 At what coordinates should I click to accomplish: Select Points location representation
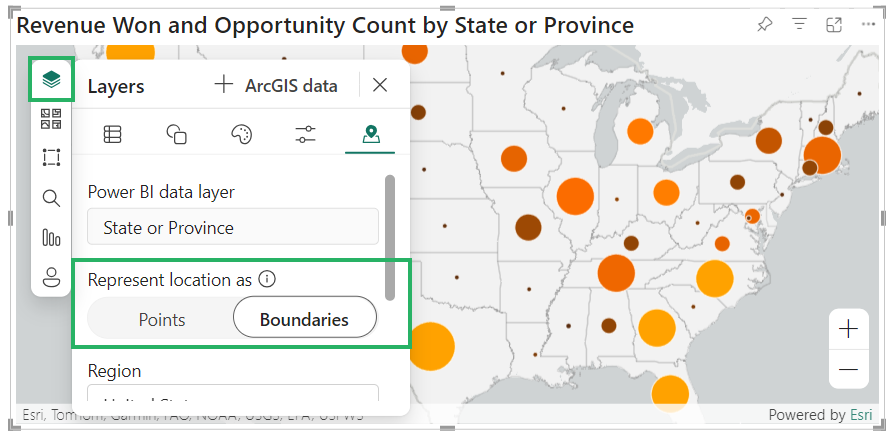(x=162, y=320)
